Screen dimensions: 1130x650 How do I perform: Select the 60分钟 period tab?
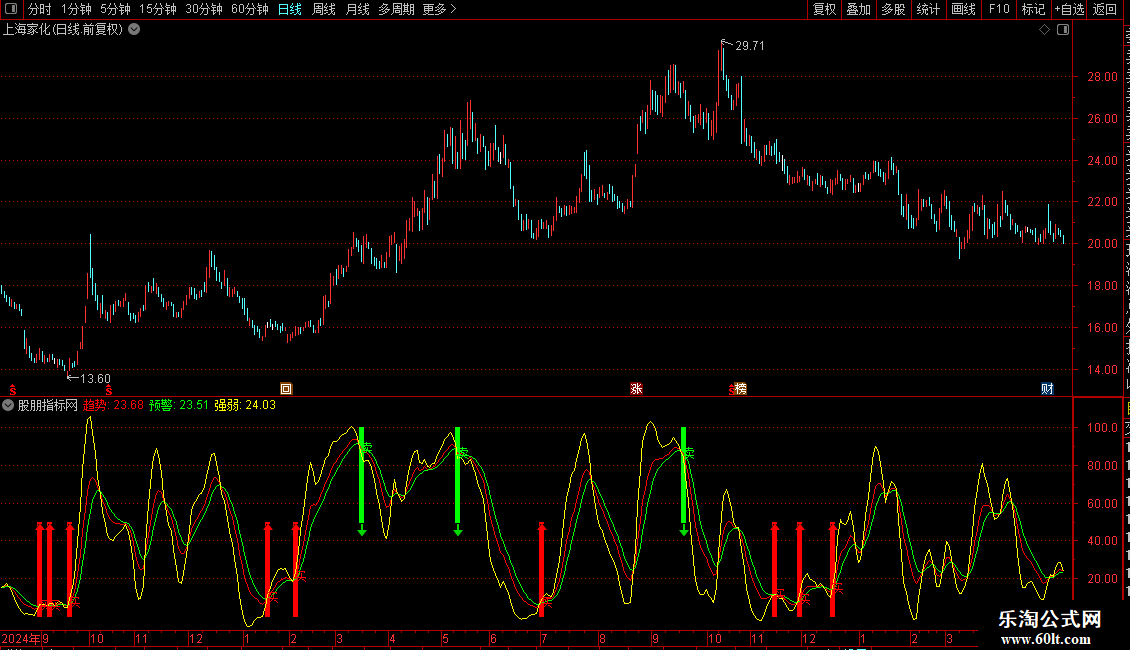click(x=250, y=9)
